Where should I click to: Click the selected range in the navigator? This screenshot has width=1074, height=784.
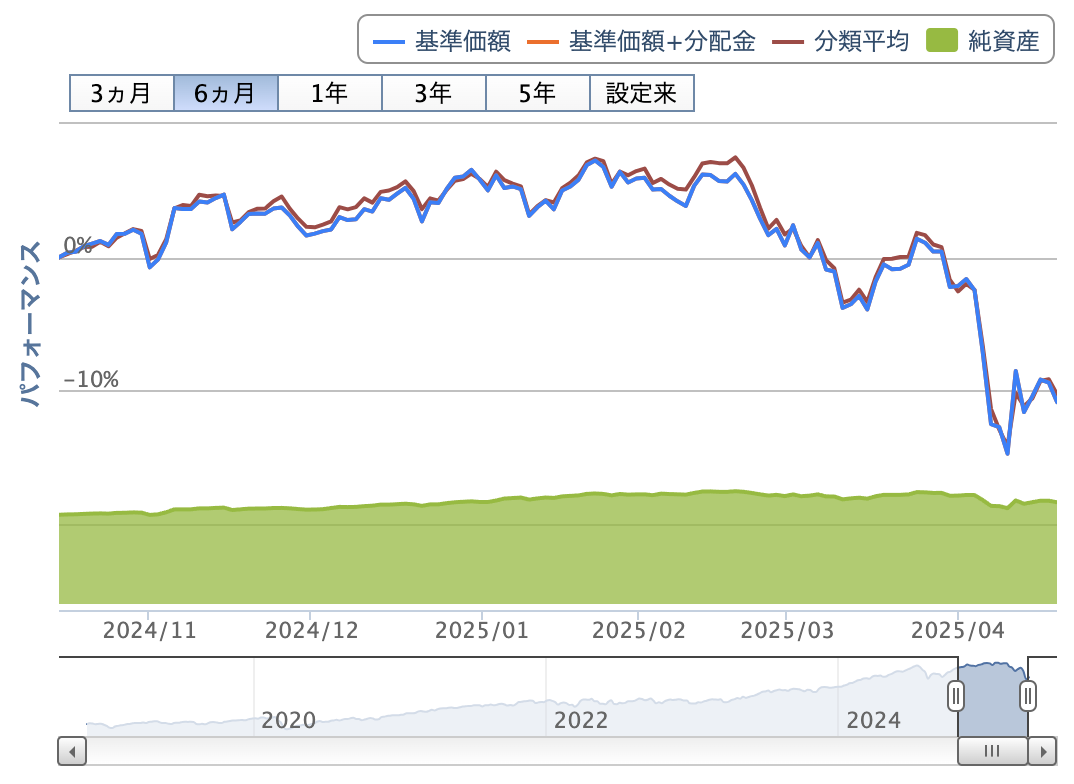(992, 698)
